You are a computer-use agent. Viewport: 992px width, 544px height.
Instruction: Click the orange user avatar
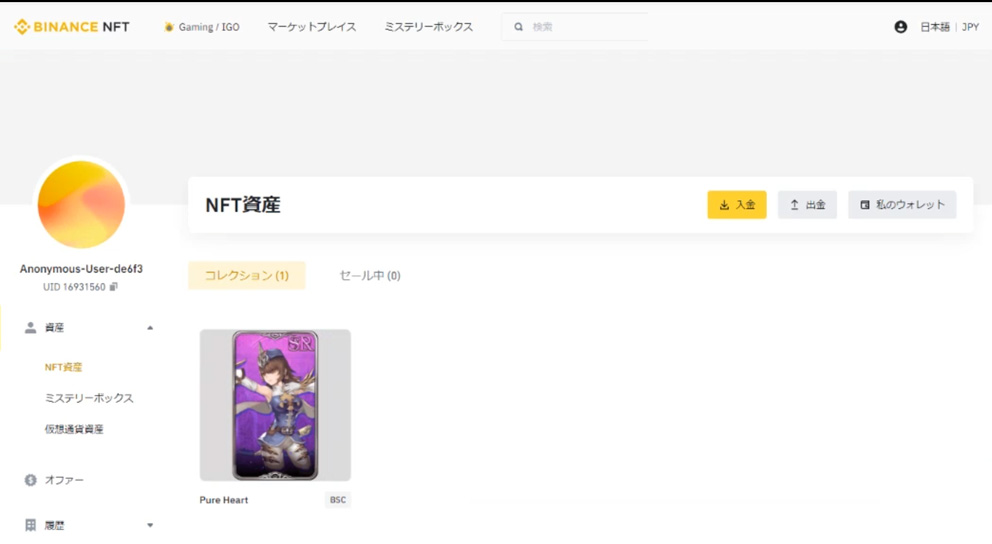point(81,204)
